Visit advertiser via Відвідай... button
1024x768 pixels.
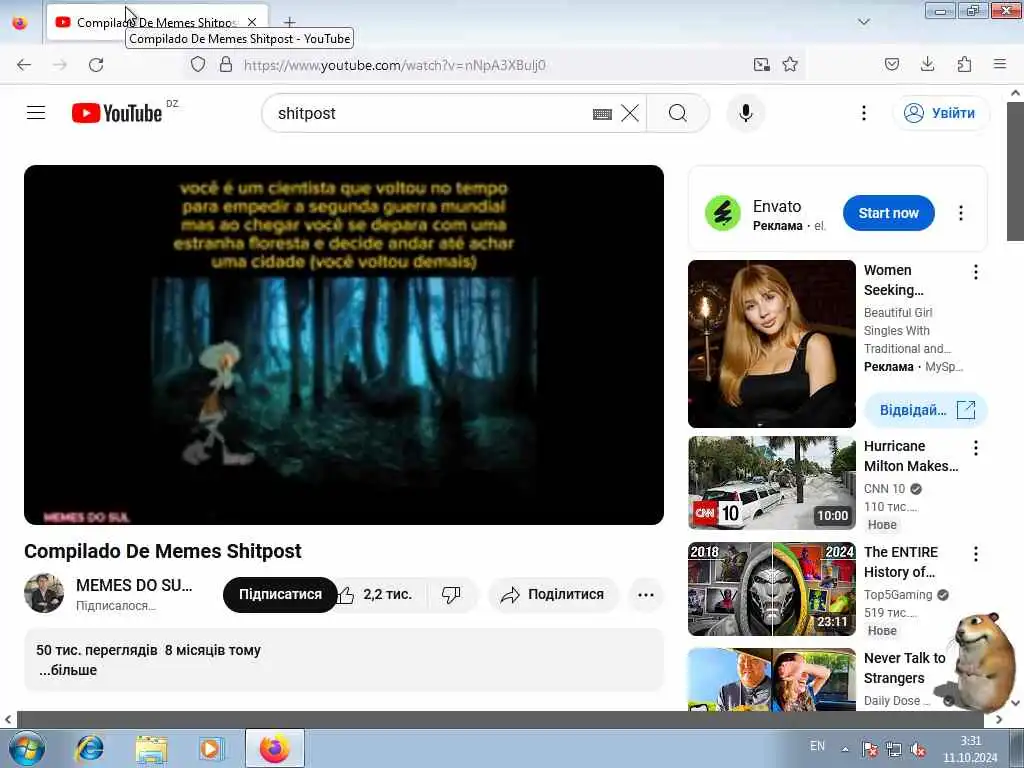click(926, 410)
